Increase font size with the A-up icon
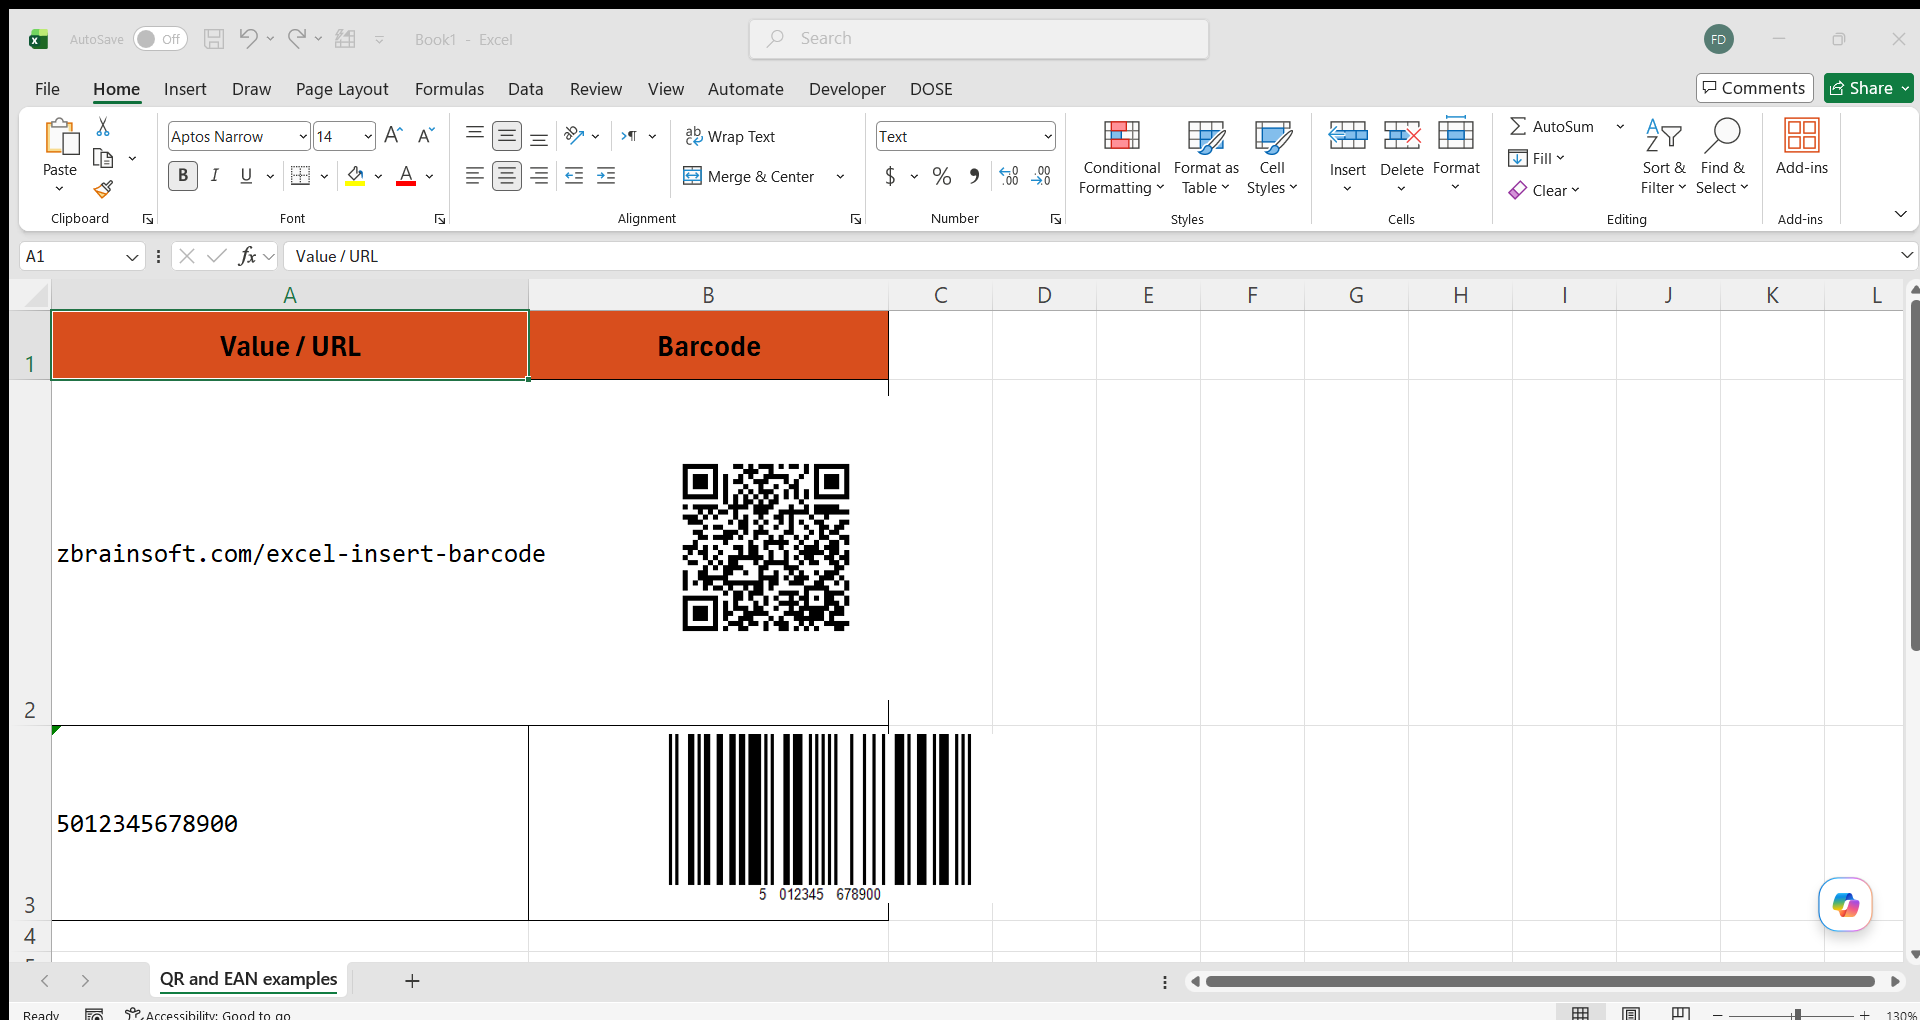Screen dimensions: 1920x1020 [394, 136]
